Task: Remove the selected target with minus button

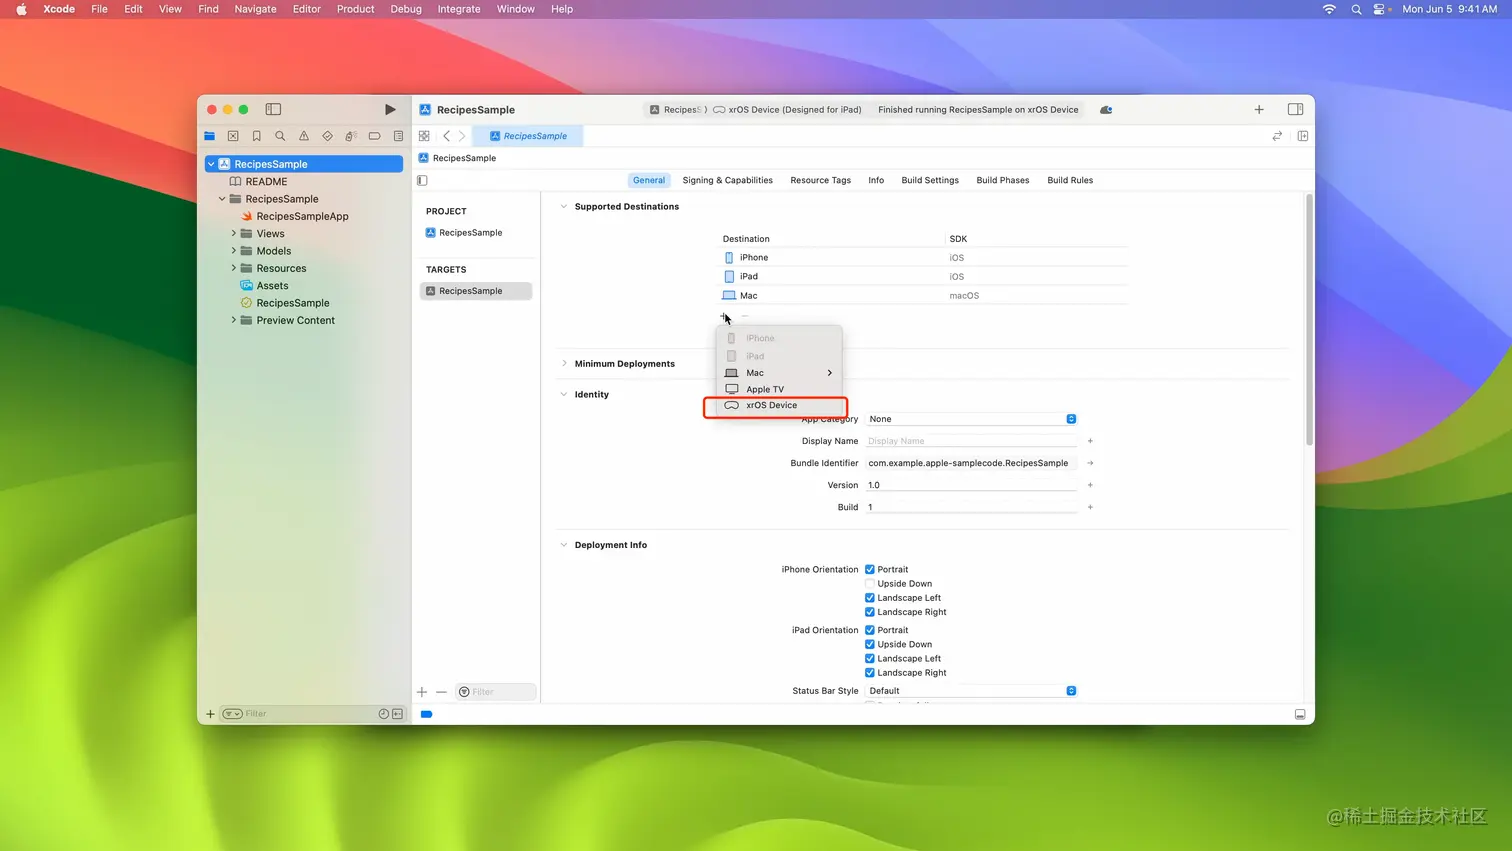Action: tap(441, 692)
